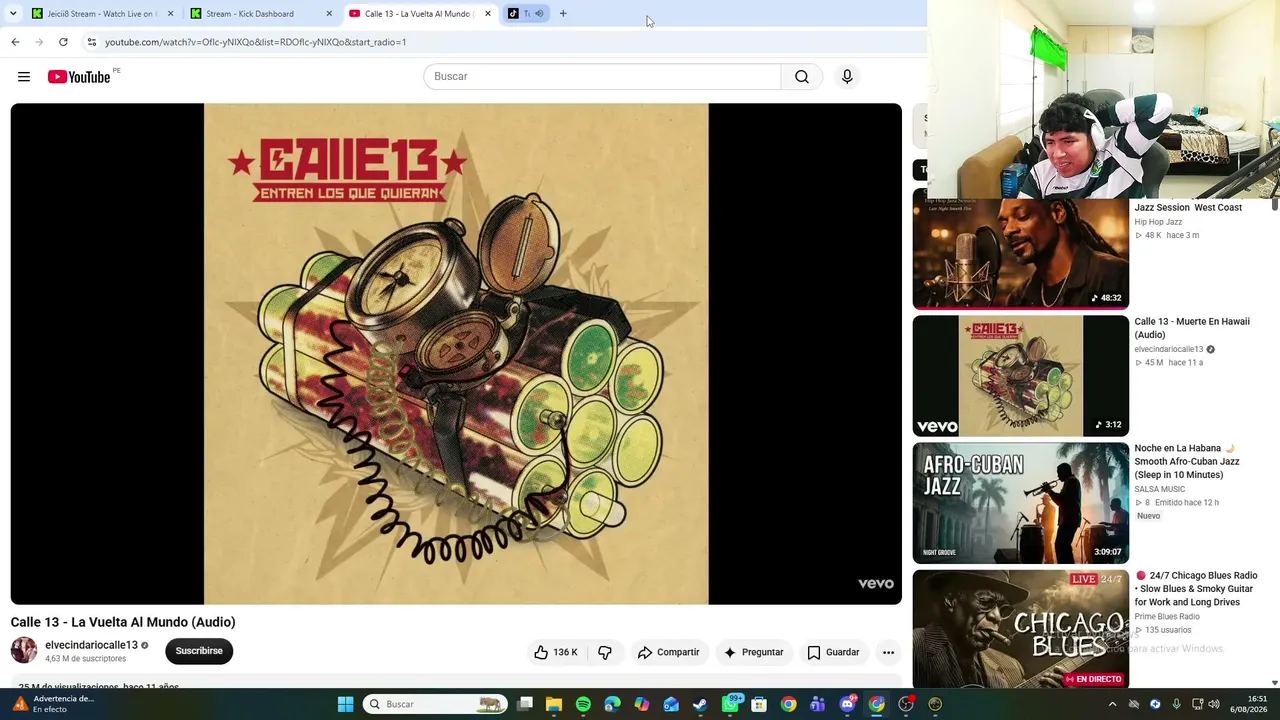Dislike the video with thumbs-down icon

605,652
